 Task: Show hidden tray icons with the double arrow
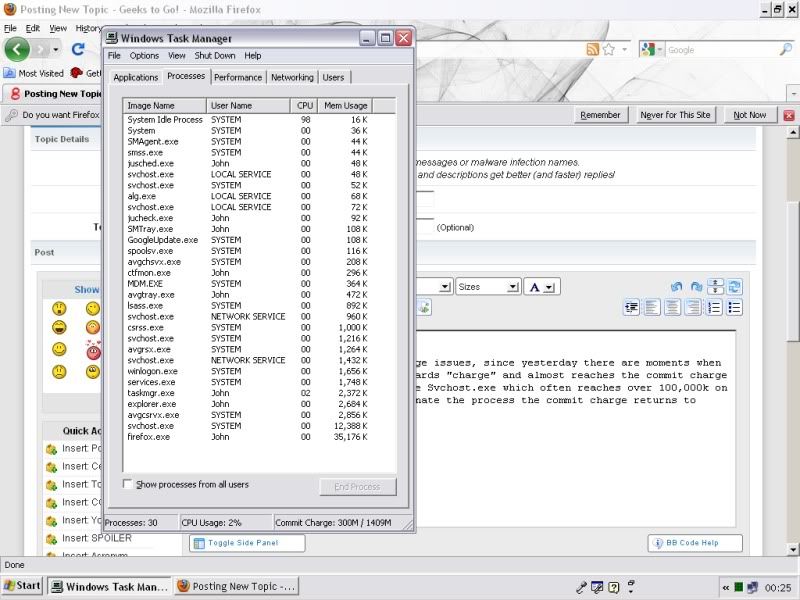tap(726, 588)
